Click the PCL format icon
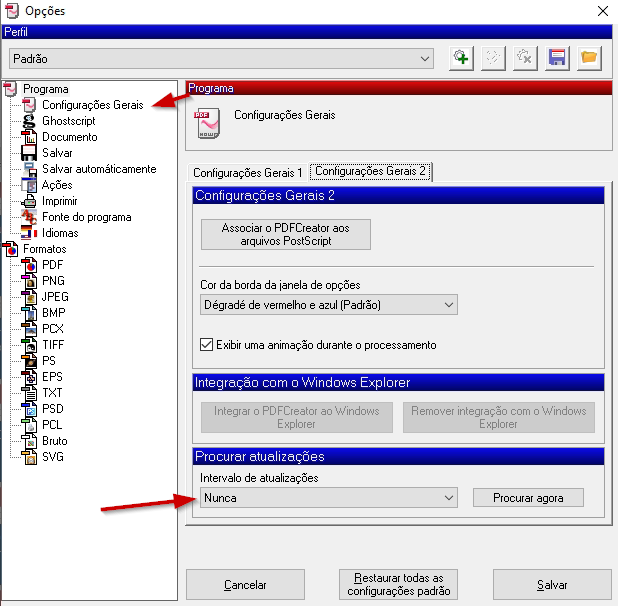 pos(29,425)
